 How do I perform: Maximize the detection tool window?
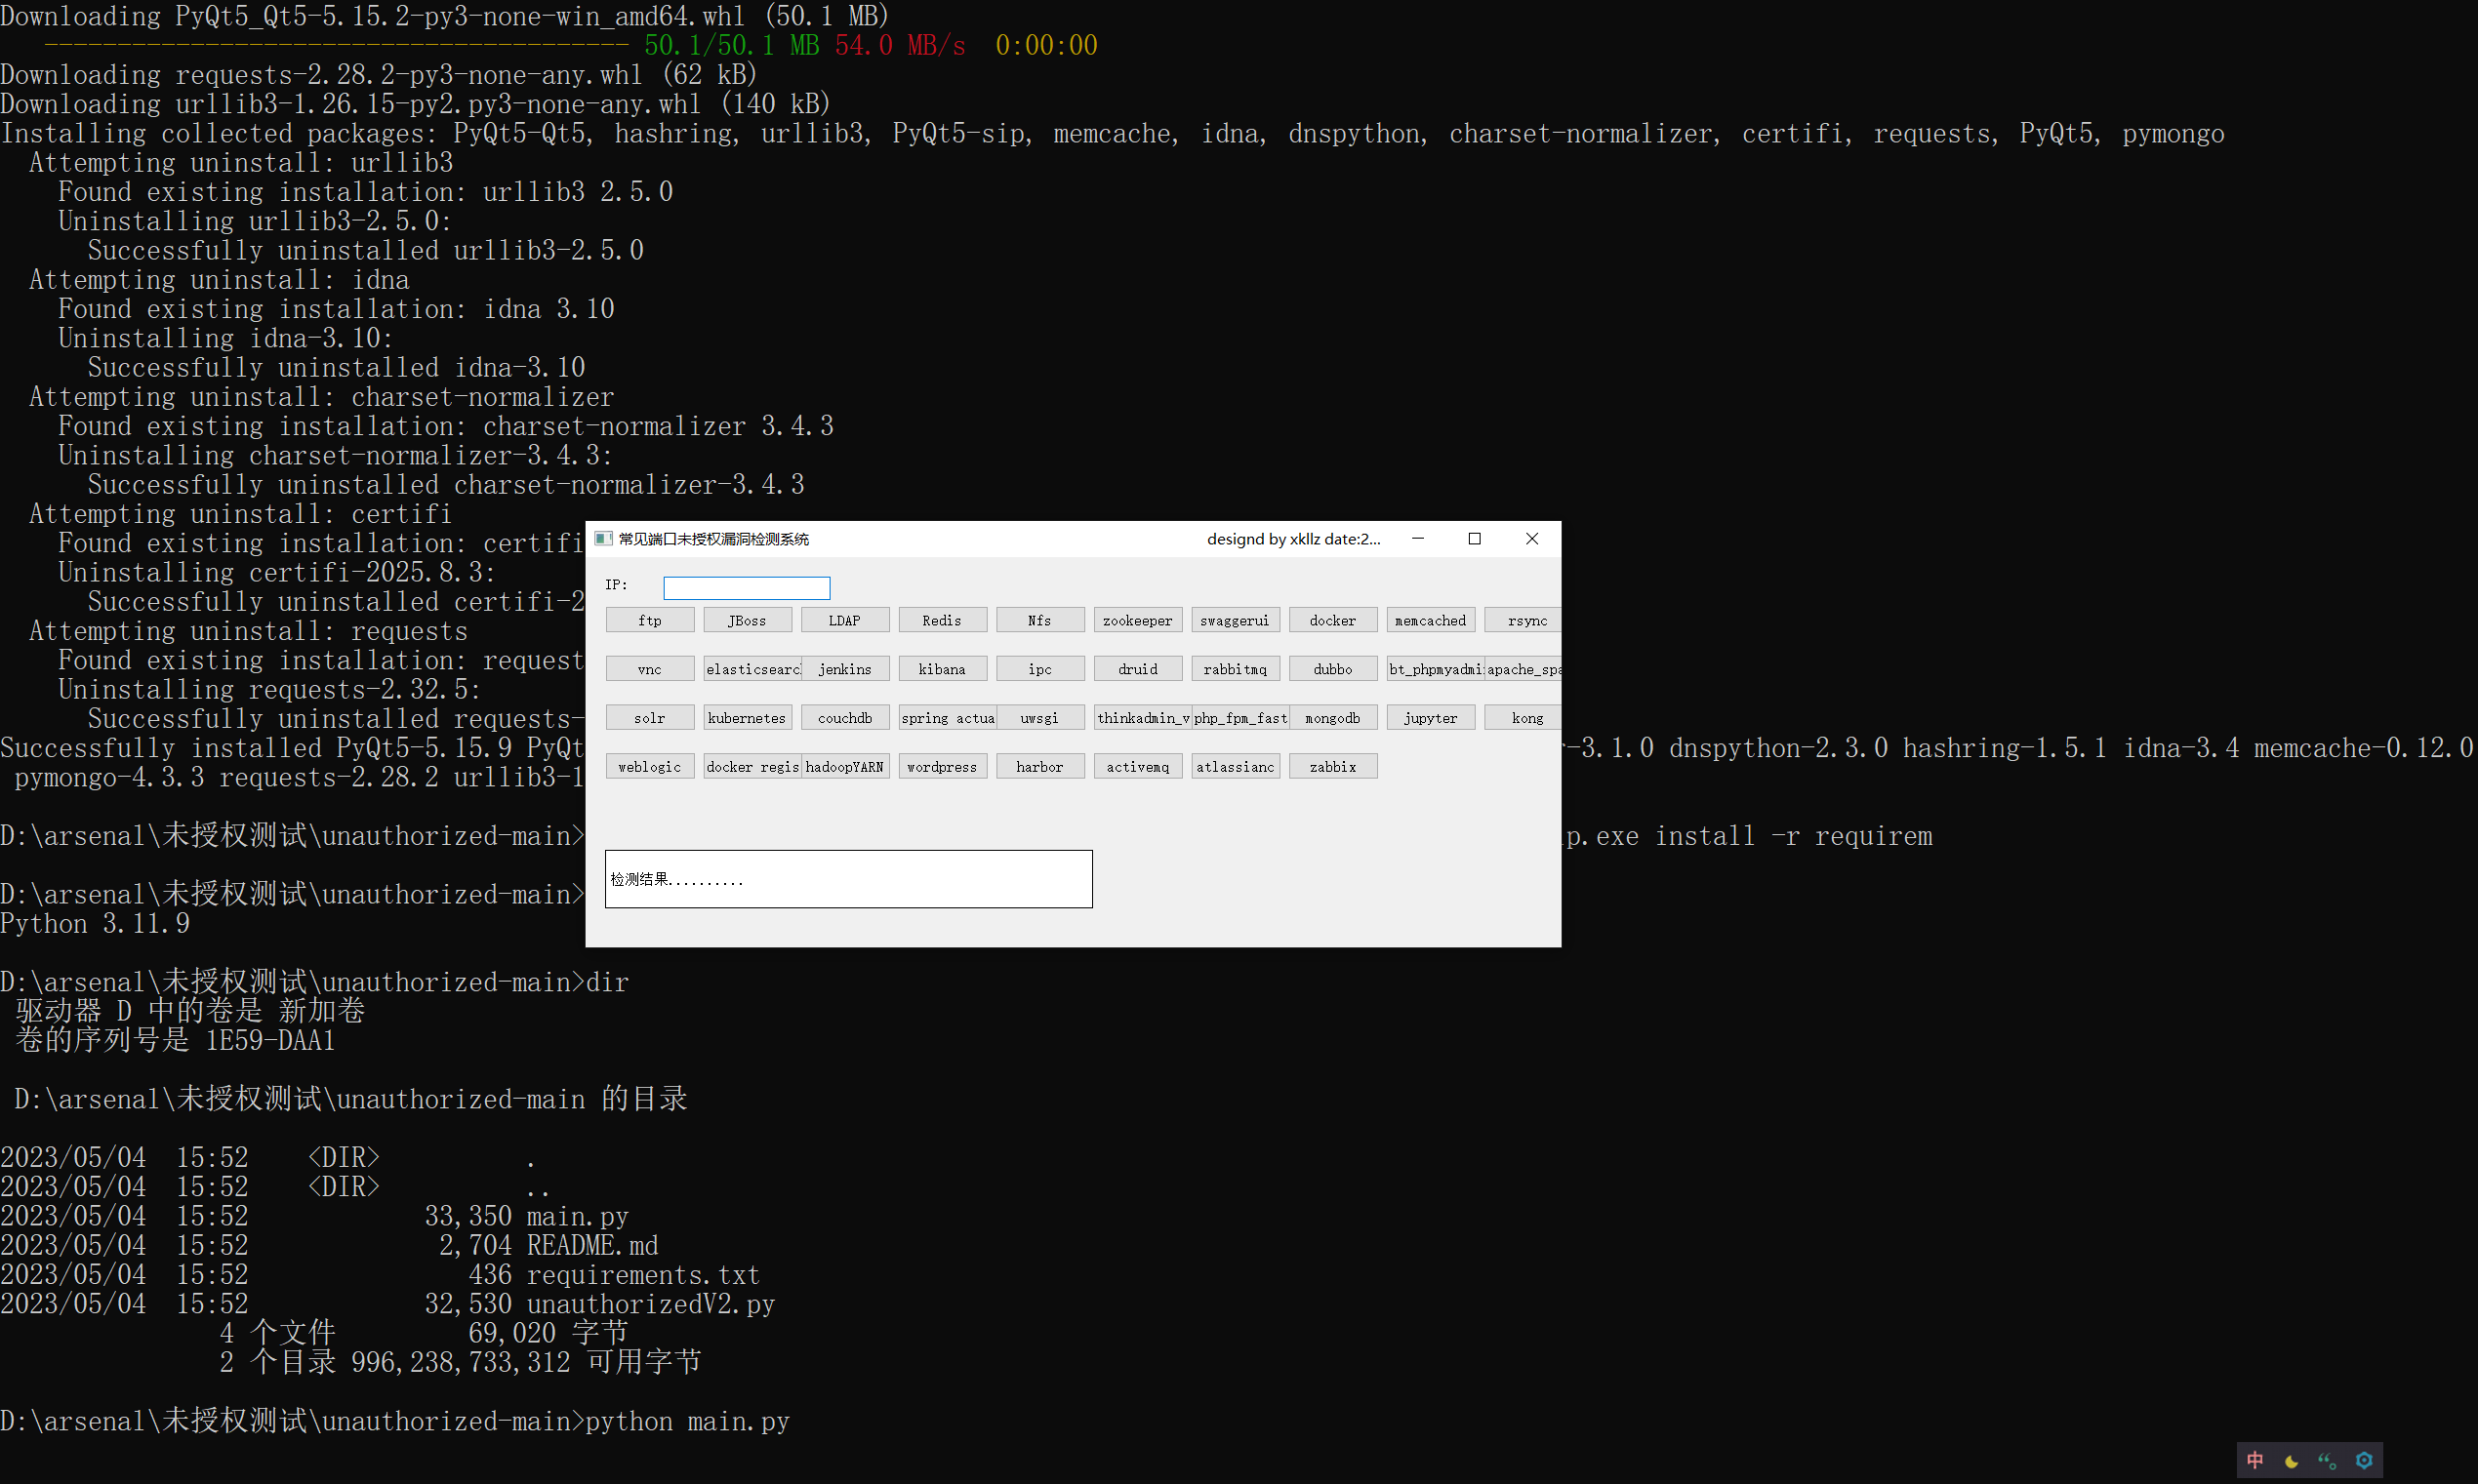[x=1474, y=539]
